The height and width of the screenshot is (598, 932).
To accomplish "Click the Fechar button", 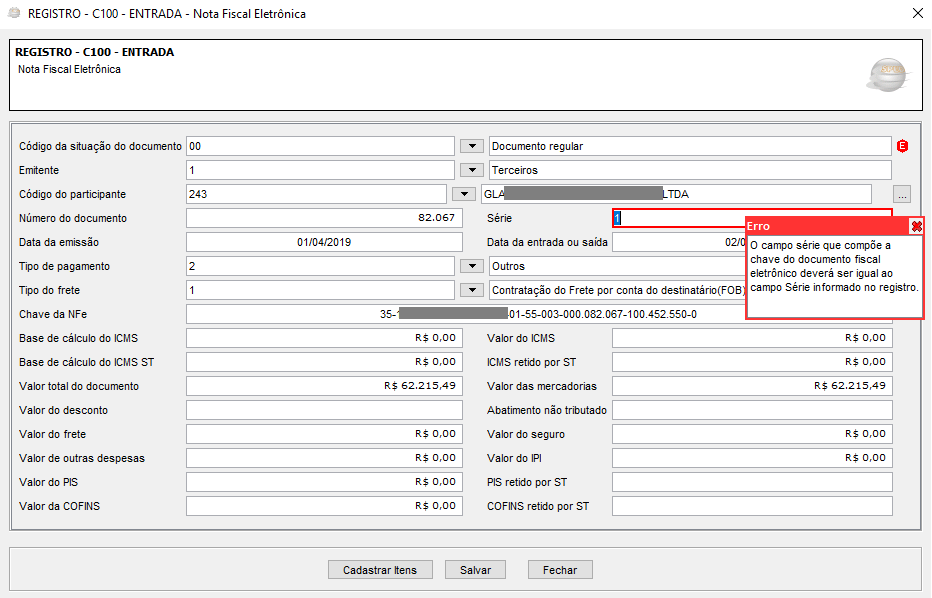I will point(560,570).
